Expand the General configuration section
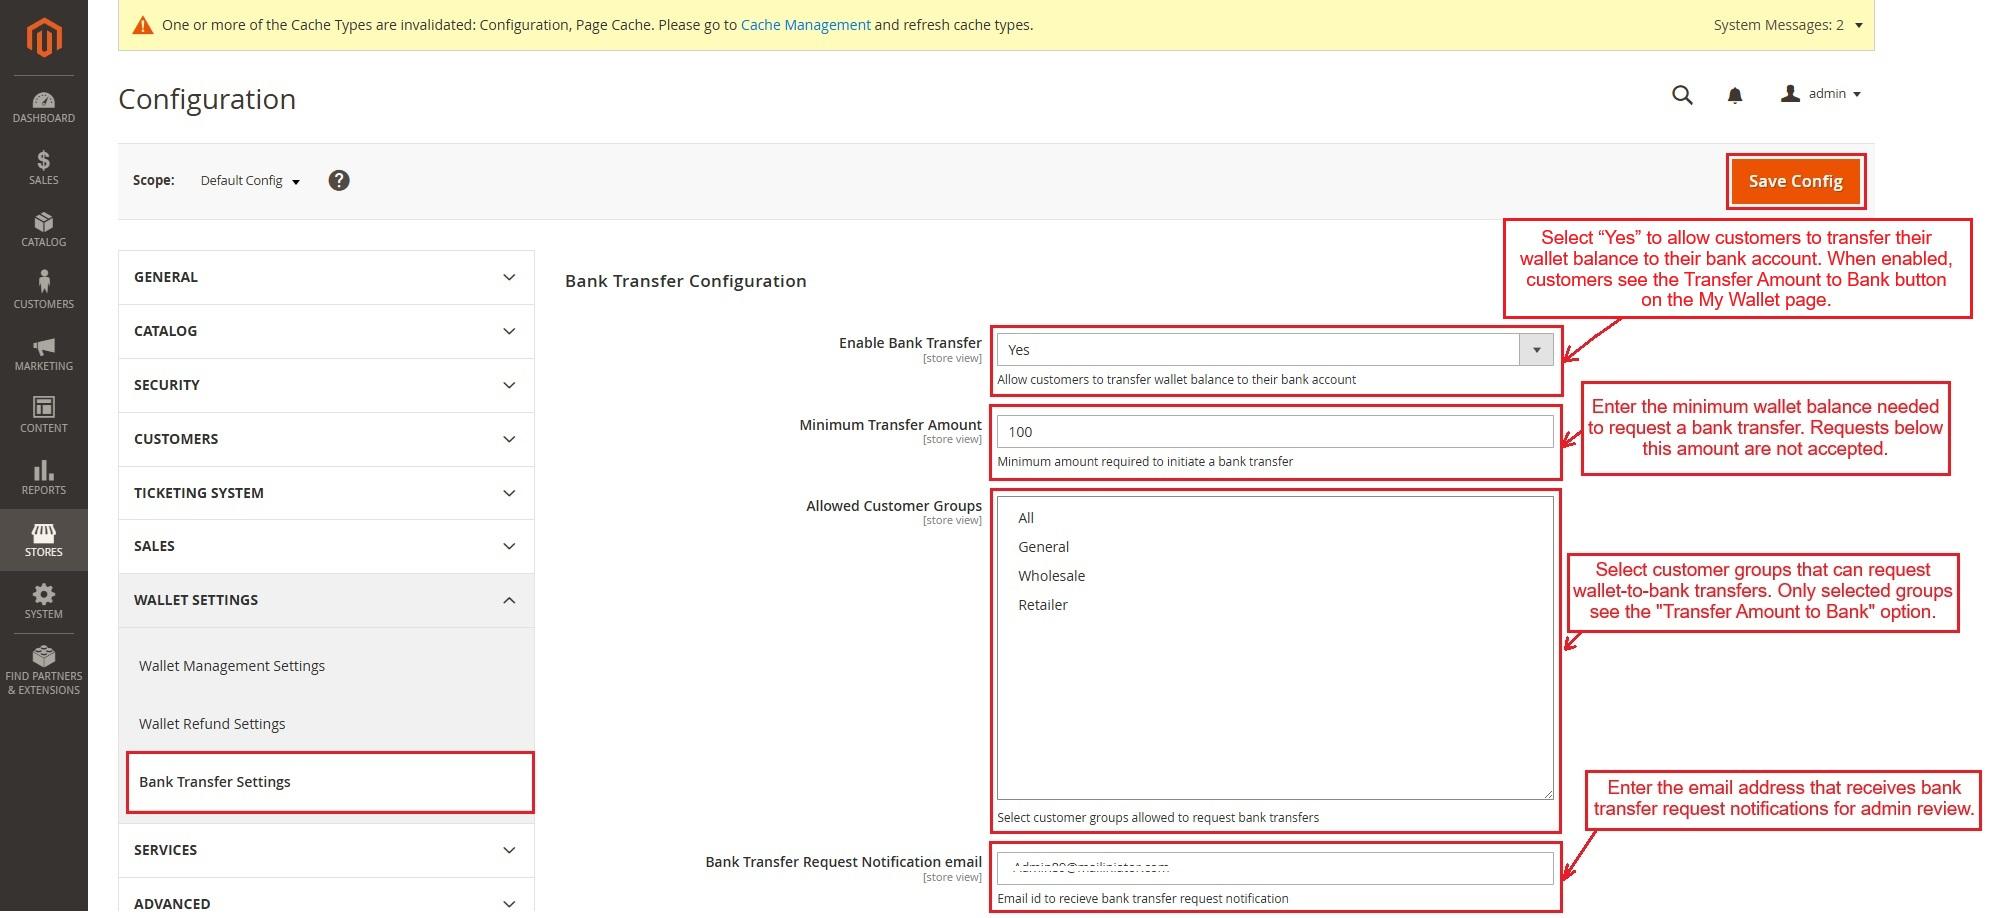Image resolution: width=1991 pixels, height=918 pixels. 326,277
